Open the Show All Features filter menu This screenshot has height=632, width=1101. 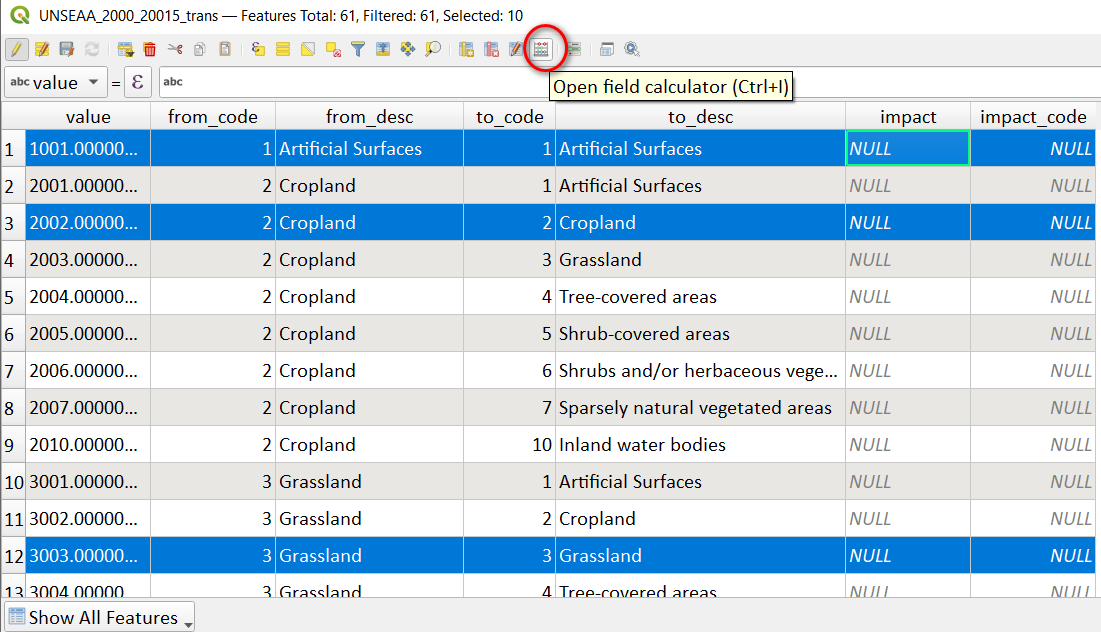point(99,617)
